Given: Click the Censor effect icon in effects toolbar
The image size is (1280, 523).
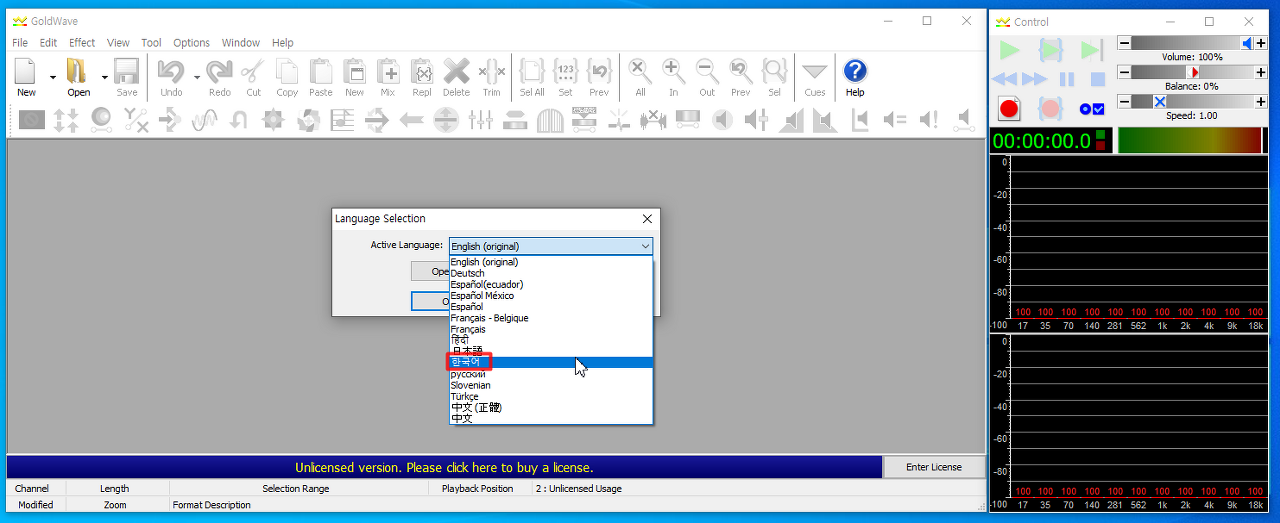Looking at the screenshot, I should coord(32,120).
